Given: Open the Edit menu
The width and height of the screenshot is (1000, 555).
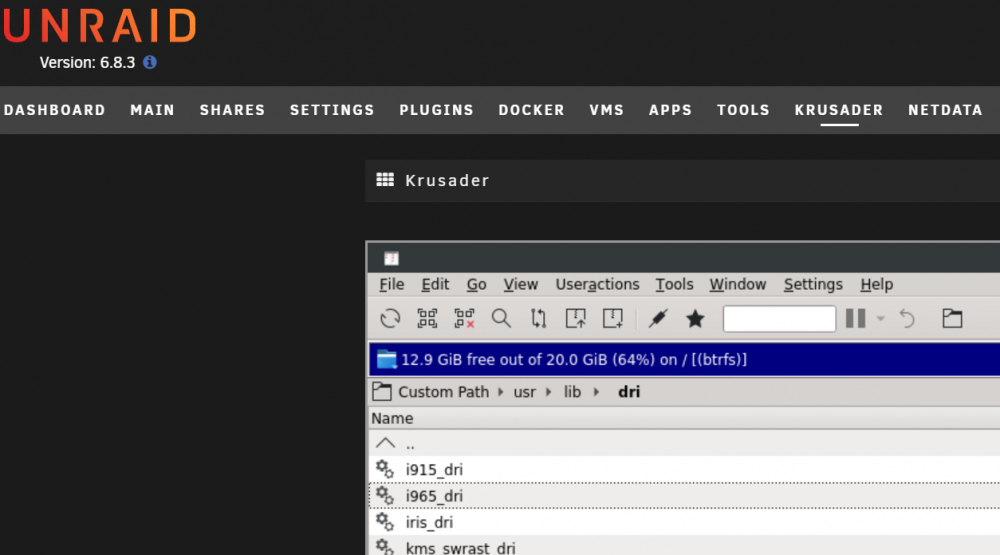Looking at the screenshot, I should [435, 285].
